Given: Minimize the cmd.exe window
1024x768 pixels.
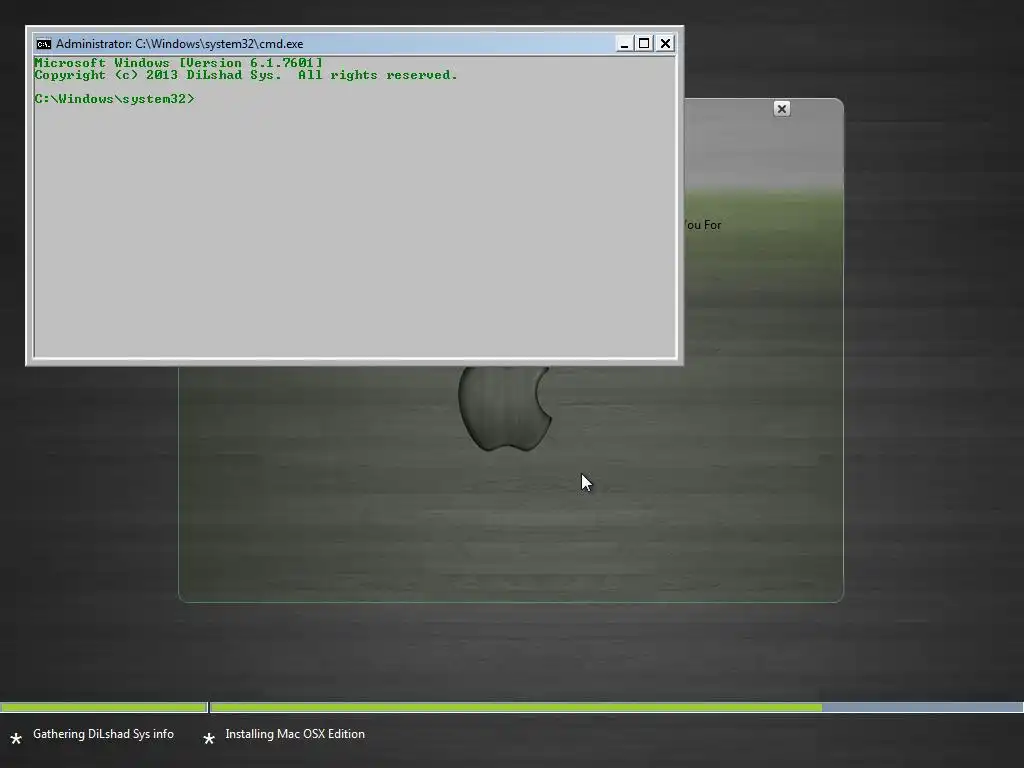Looking at the screenshot, I should pyautogui.click(x=624, y=44).
